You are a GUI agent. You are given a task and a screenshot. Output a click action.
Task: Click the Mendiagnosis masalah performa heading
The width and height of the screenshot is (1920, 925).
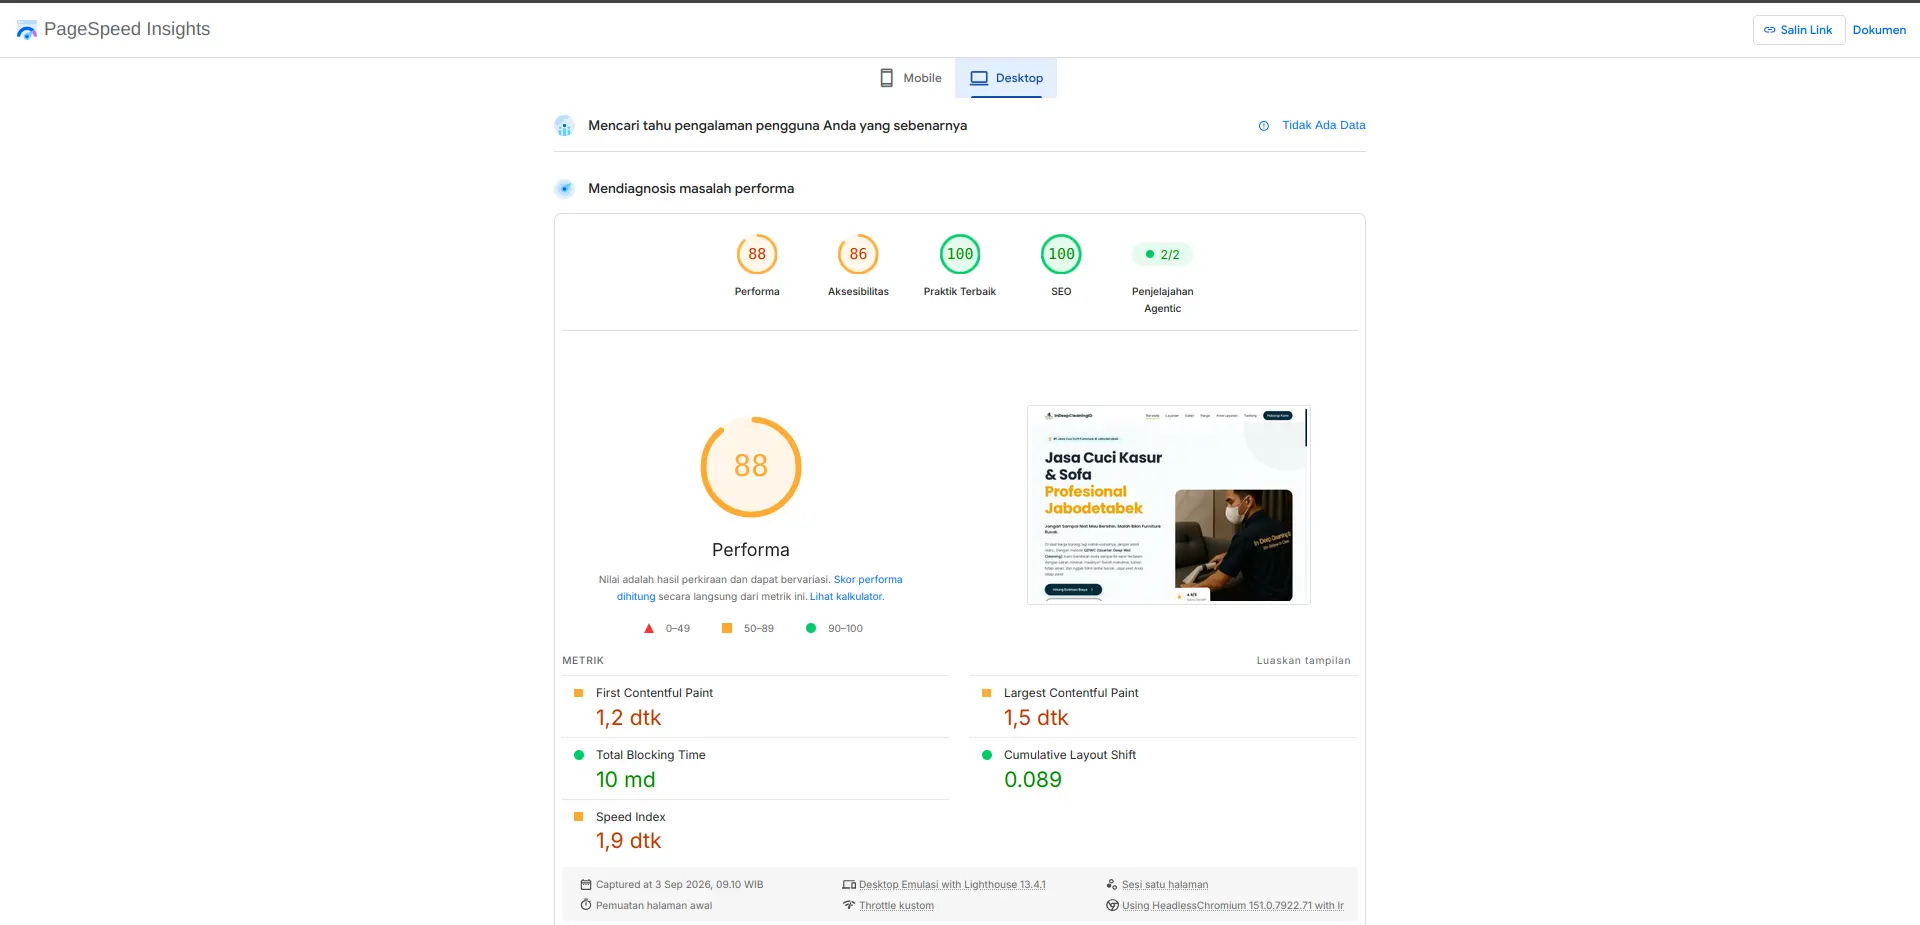[x=691, y=189]
